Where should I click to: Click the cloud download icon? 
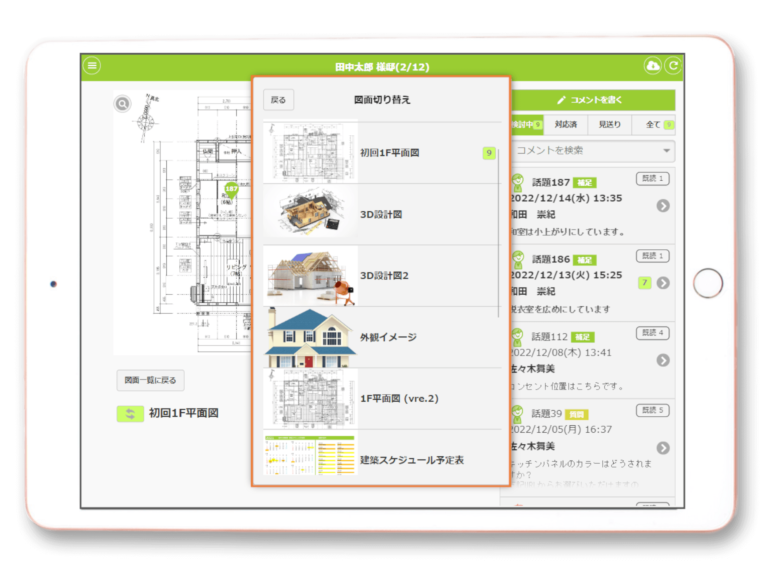click(653, 66)
